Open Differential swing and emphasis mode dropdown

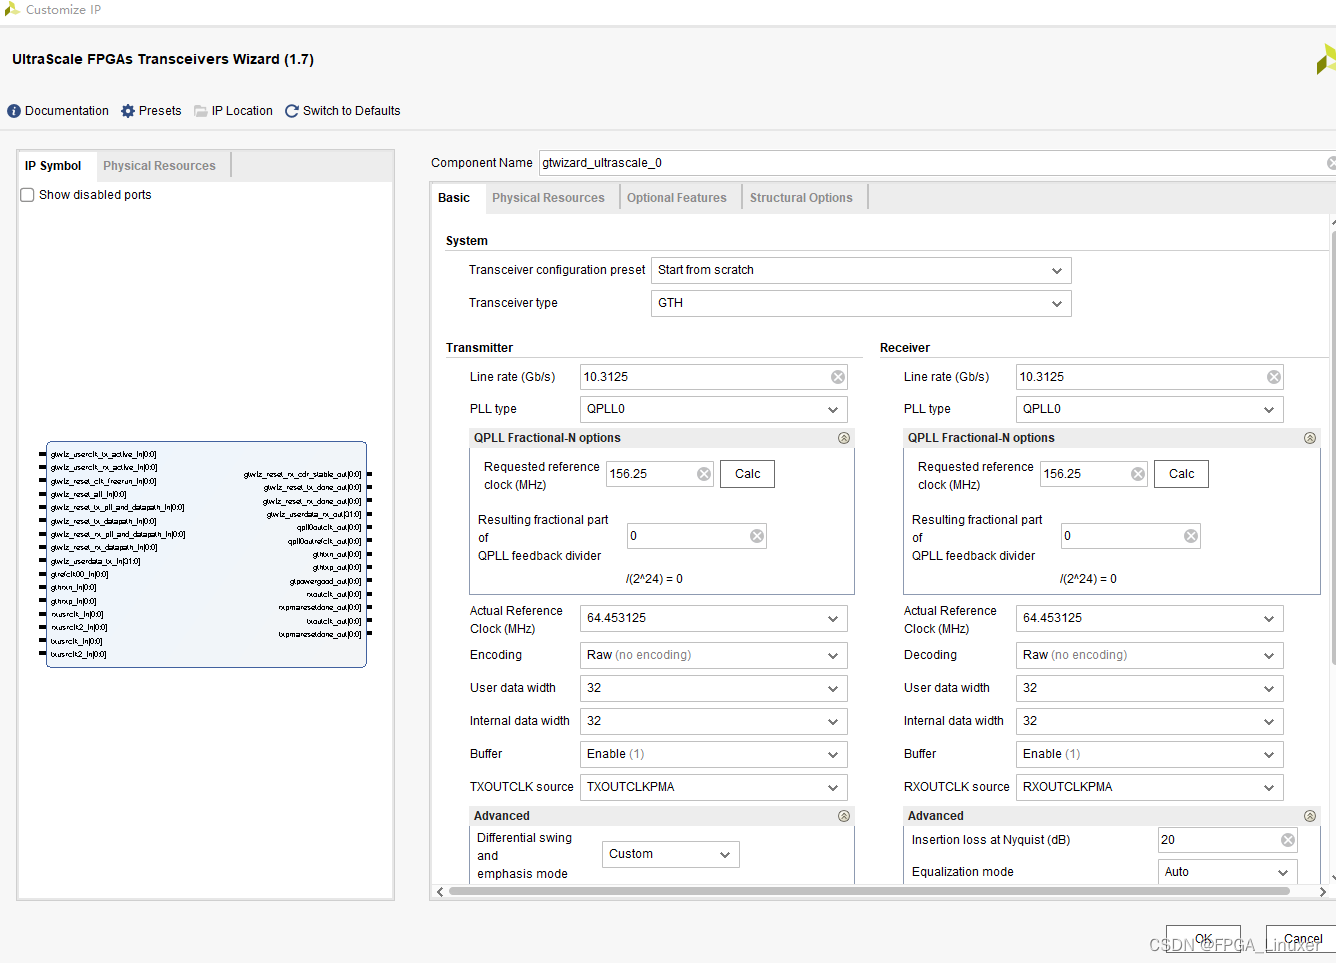pyautogui.click(x=671, y=854)
